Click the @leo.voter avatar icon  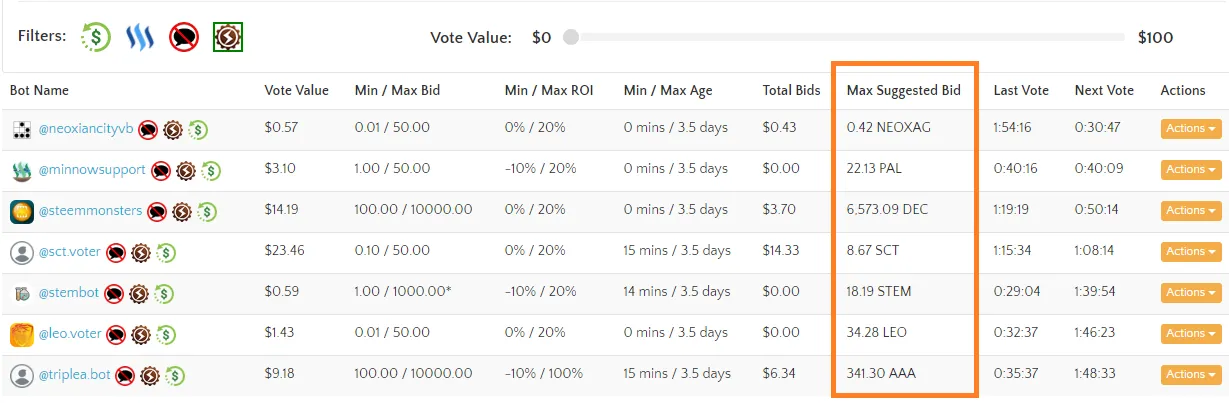click(x=22, y=334)
